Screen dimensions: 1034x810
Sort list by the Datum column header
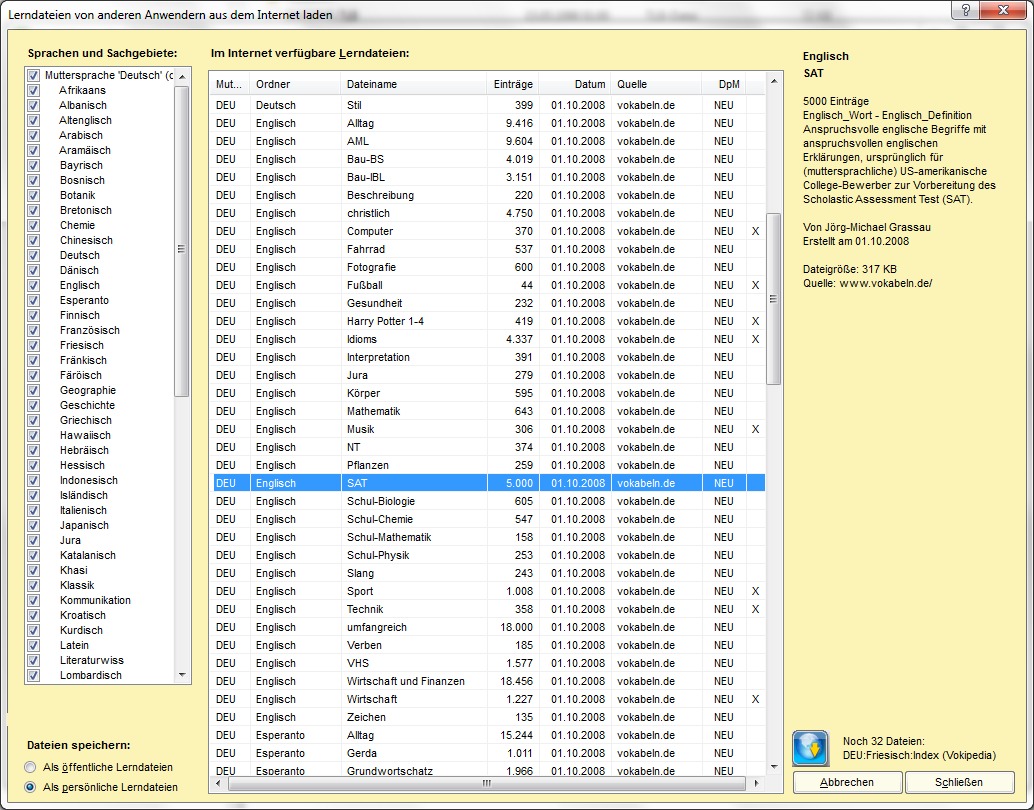tap(575, 84)
